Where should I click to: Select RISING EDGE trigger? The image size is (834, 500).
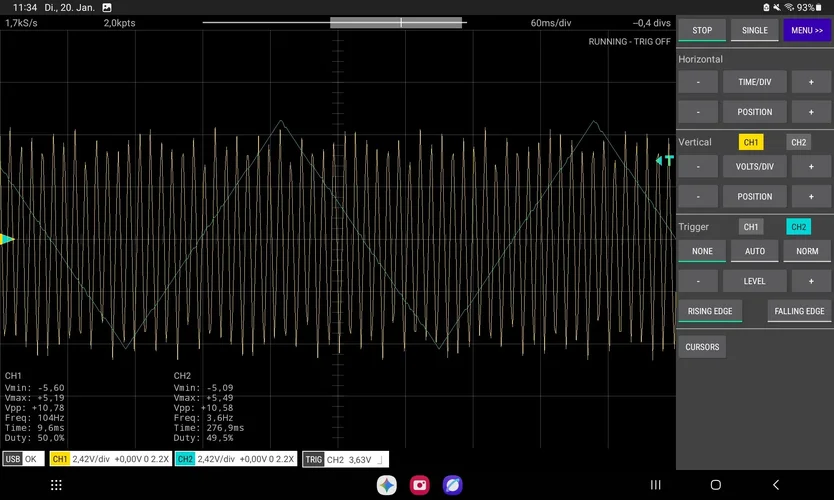710,311
